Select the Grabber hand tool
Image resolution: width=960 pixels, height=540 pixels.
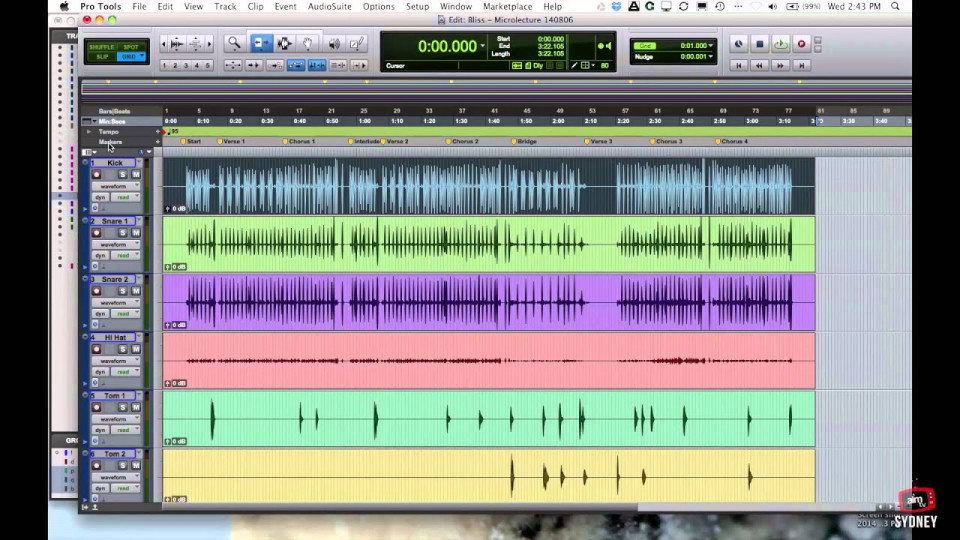(x=308, y=43)
